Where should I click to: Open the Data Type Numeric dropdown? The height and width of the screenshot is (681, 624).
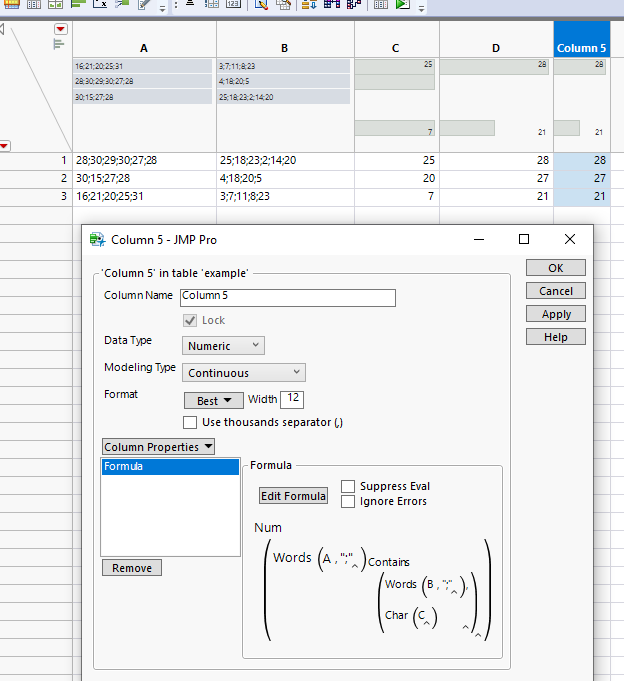[223, 346]
